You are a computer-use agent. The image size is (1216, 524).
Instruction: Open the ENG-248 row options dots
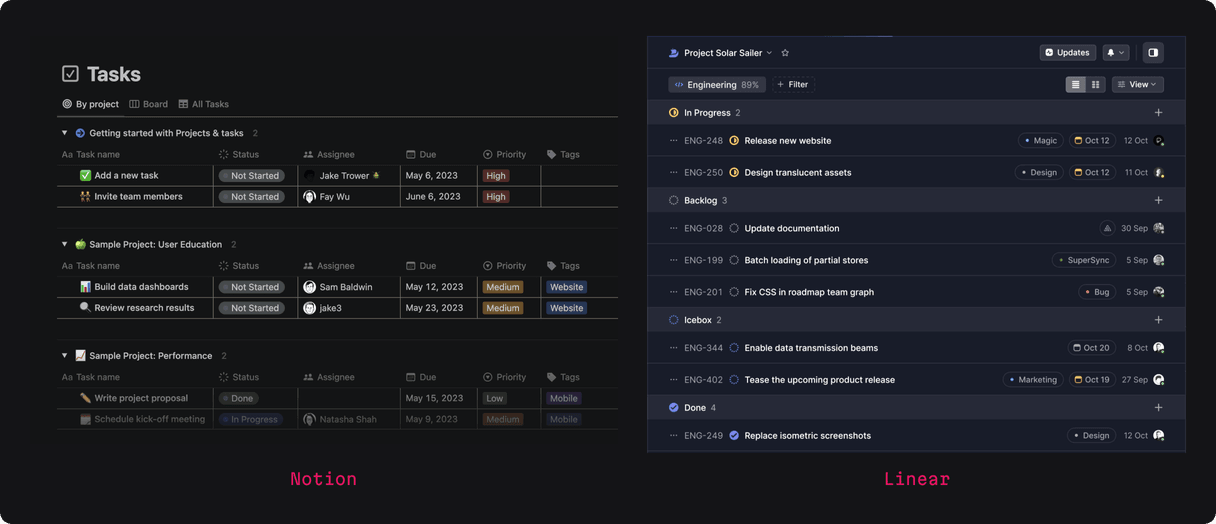tap(673, 141)
